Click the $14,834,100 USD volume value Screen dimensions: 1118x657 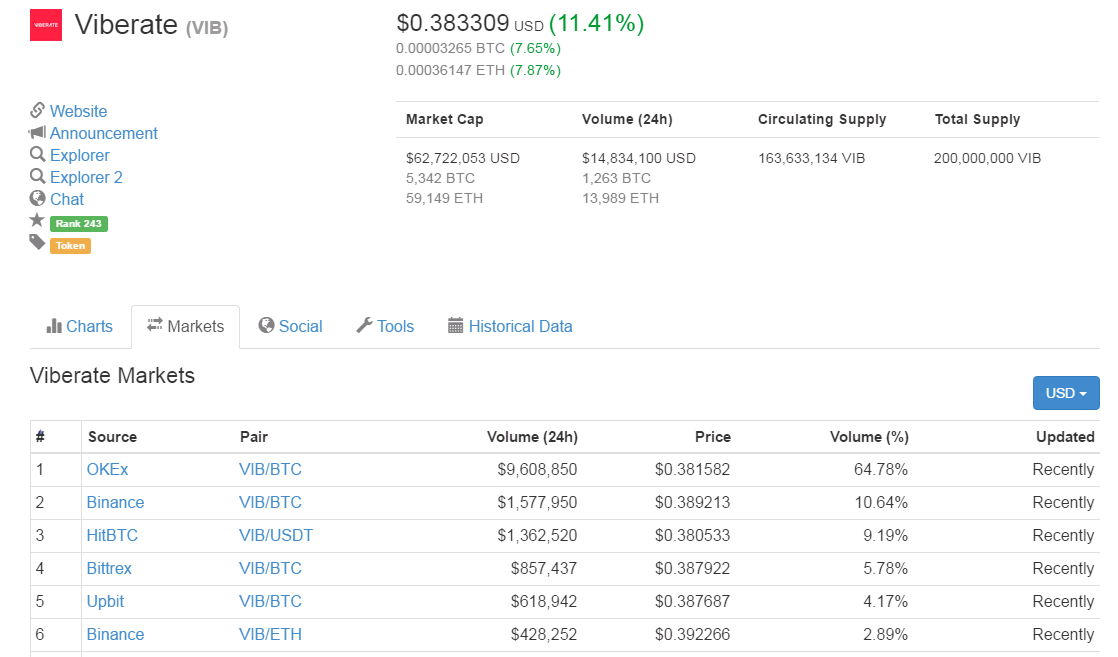639,158
